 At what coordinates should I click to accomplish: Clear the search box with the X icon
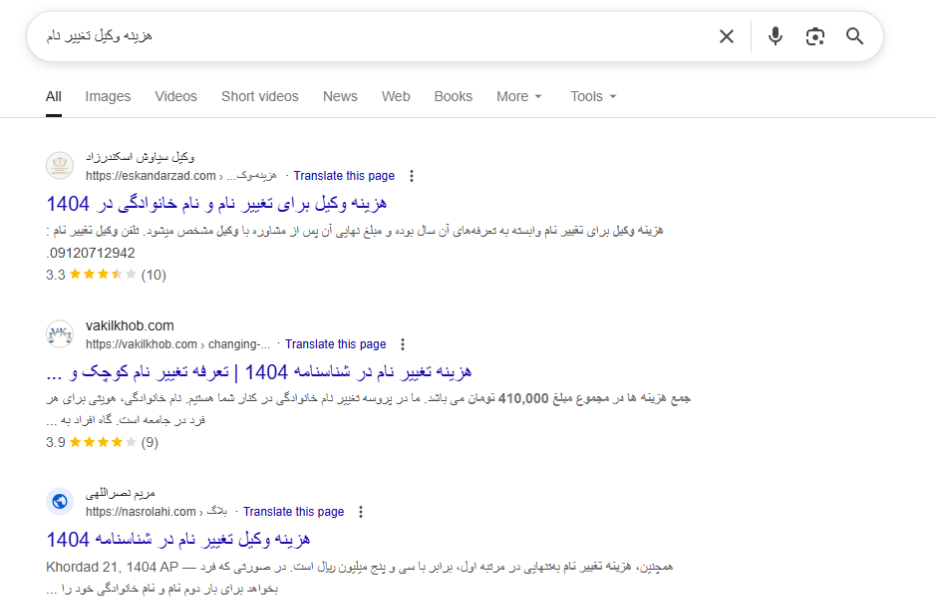(x=726, y=37)
